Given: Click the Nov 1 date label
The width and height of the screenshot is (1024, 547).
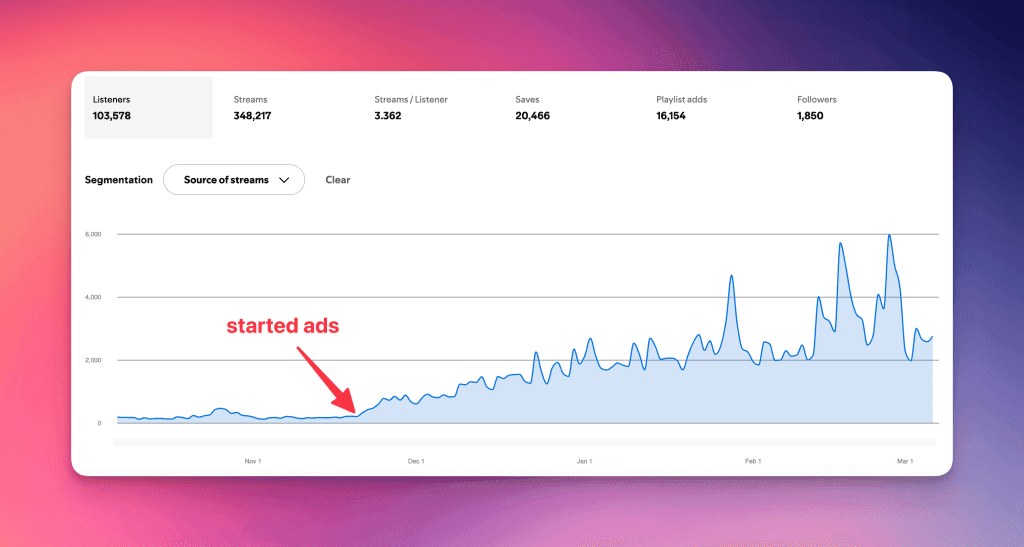Looking at the screenshot, I should click(253, 461).
